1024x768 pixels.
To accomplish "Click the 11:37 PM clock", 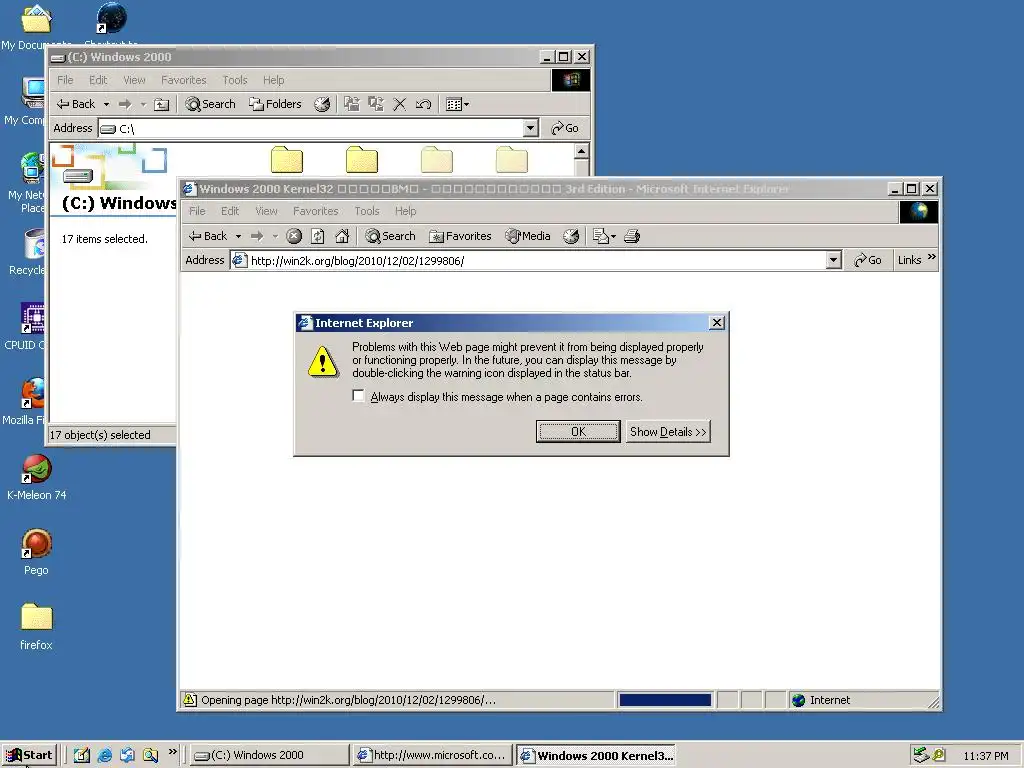I will pyautogui.click(x=985, y=756).
